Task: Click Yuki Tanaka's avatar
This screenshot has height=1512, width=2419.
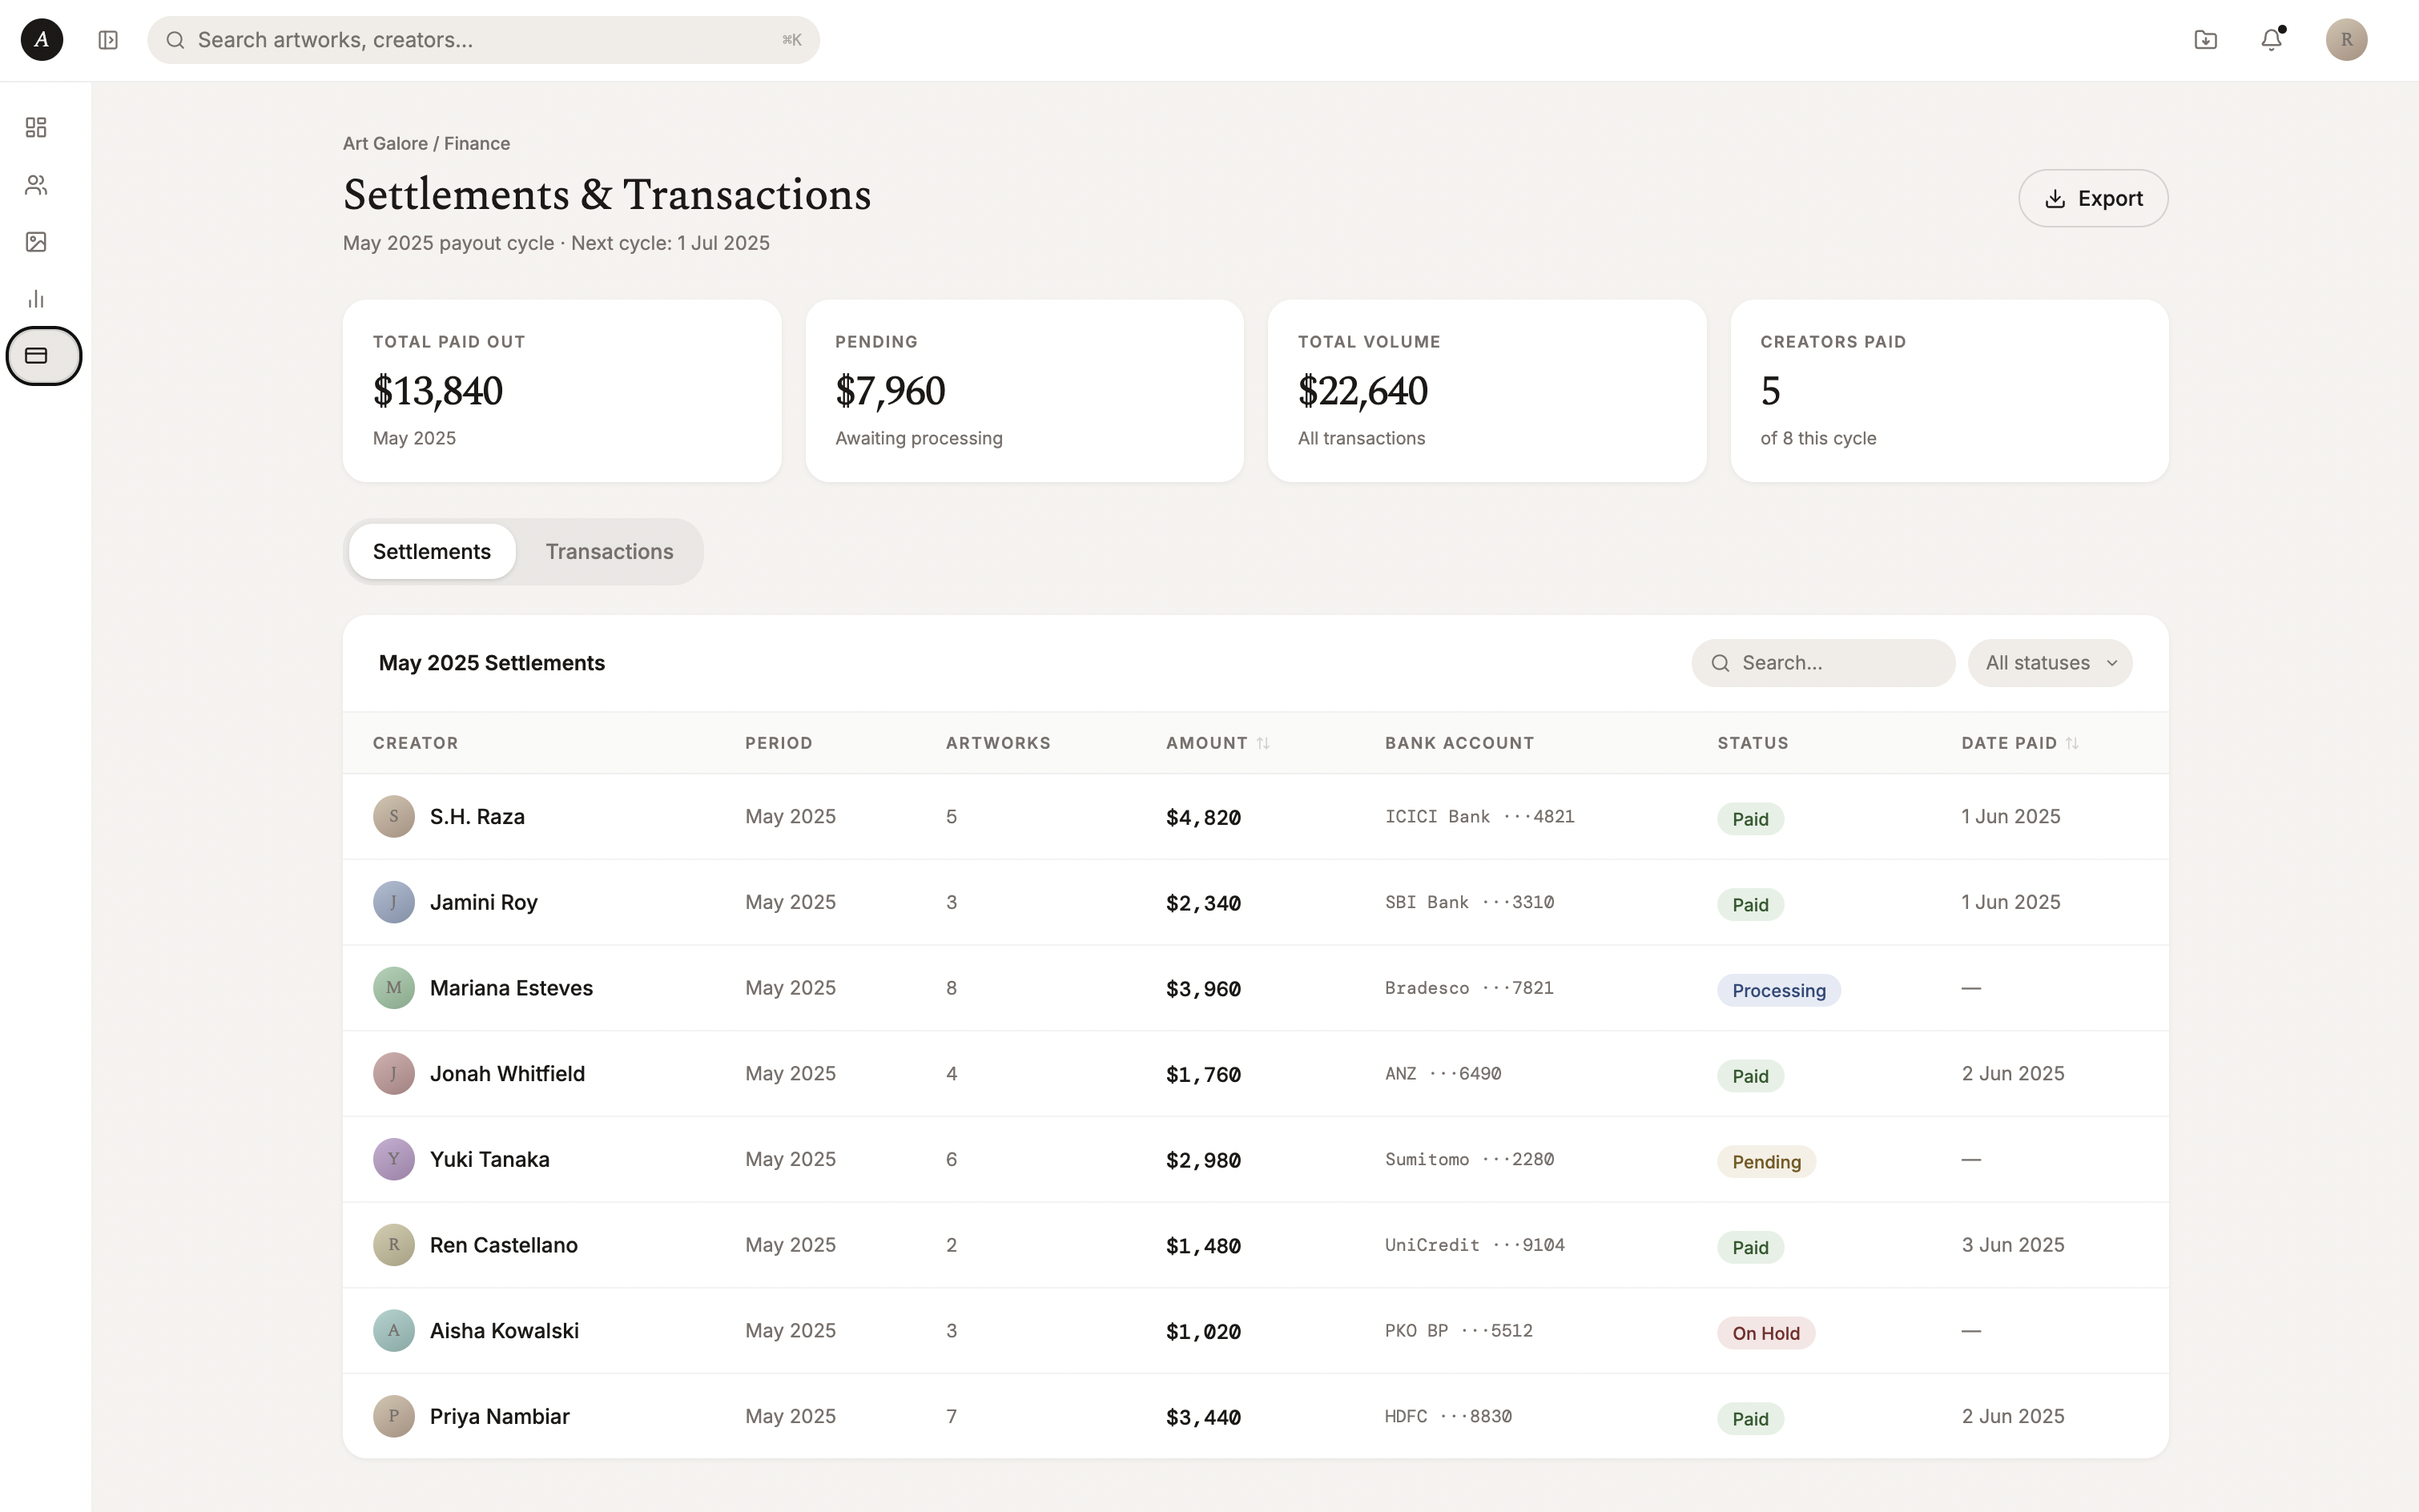Action: pos(394,1159)
